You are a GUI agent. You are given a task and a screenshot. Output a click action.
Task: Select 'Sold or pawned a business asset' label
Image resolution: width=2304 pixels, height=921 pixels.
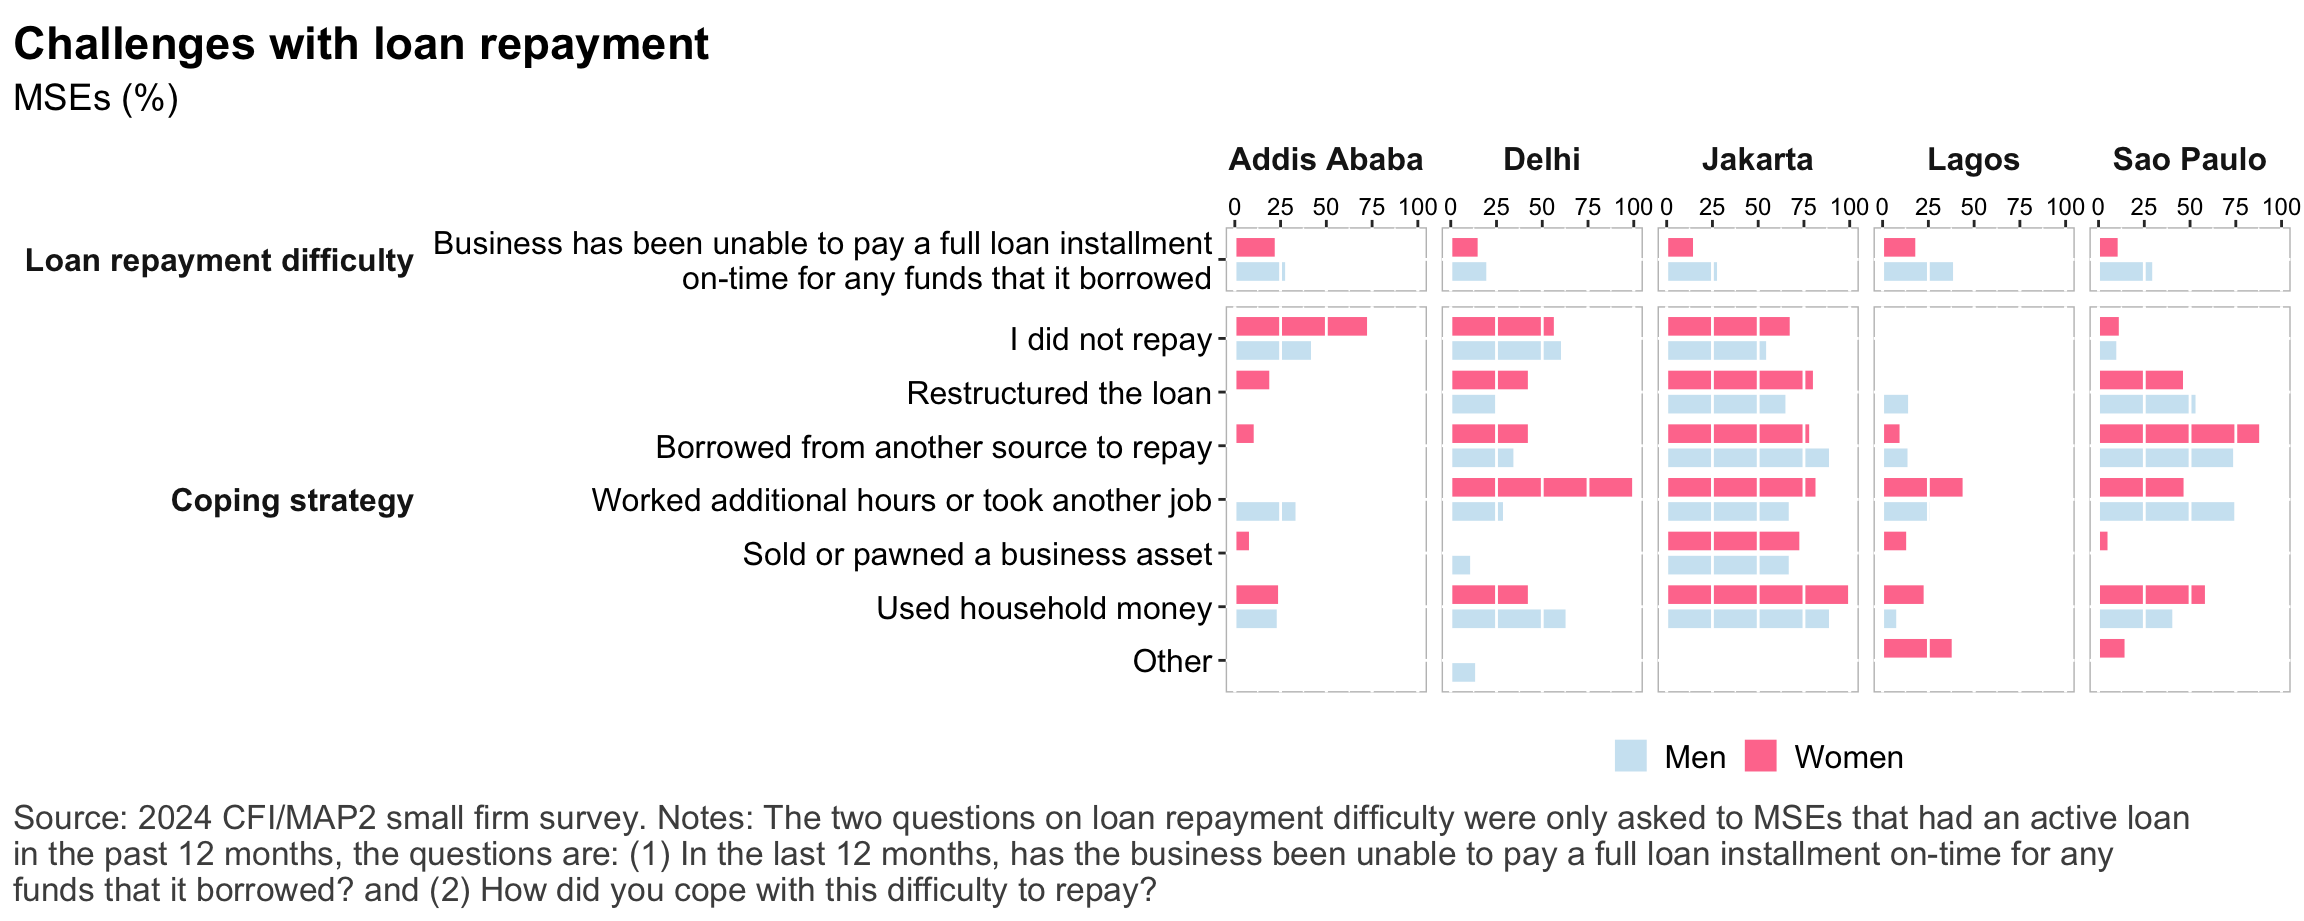(977, 554)
